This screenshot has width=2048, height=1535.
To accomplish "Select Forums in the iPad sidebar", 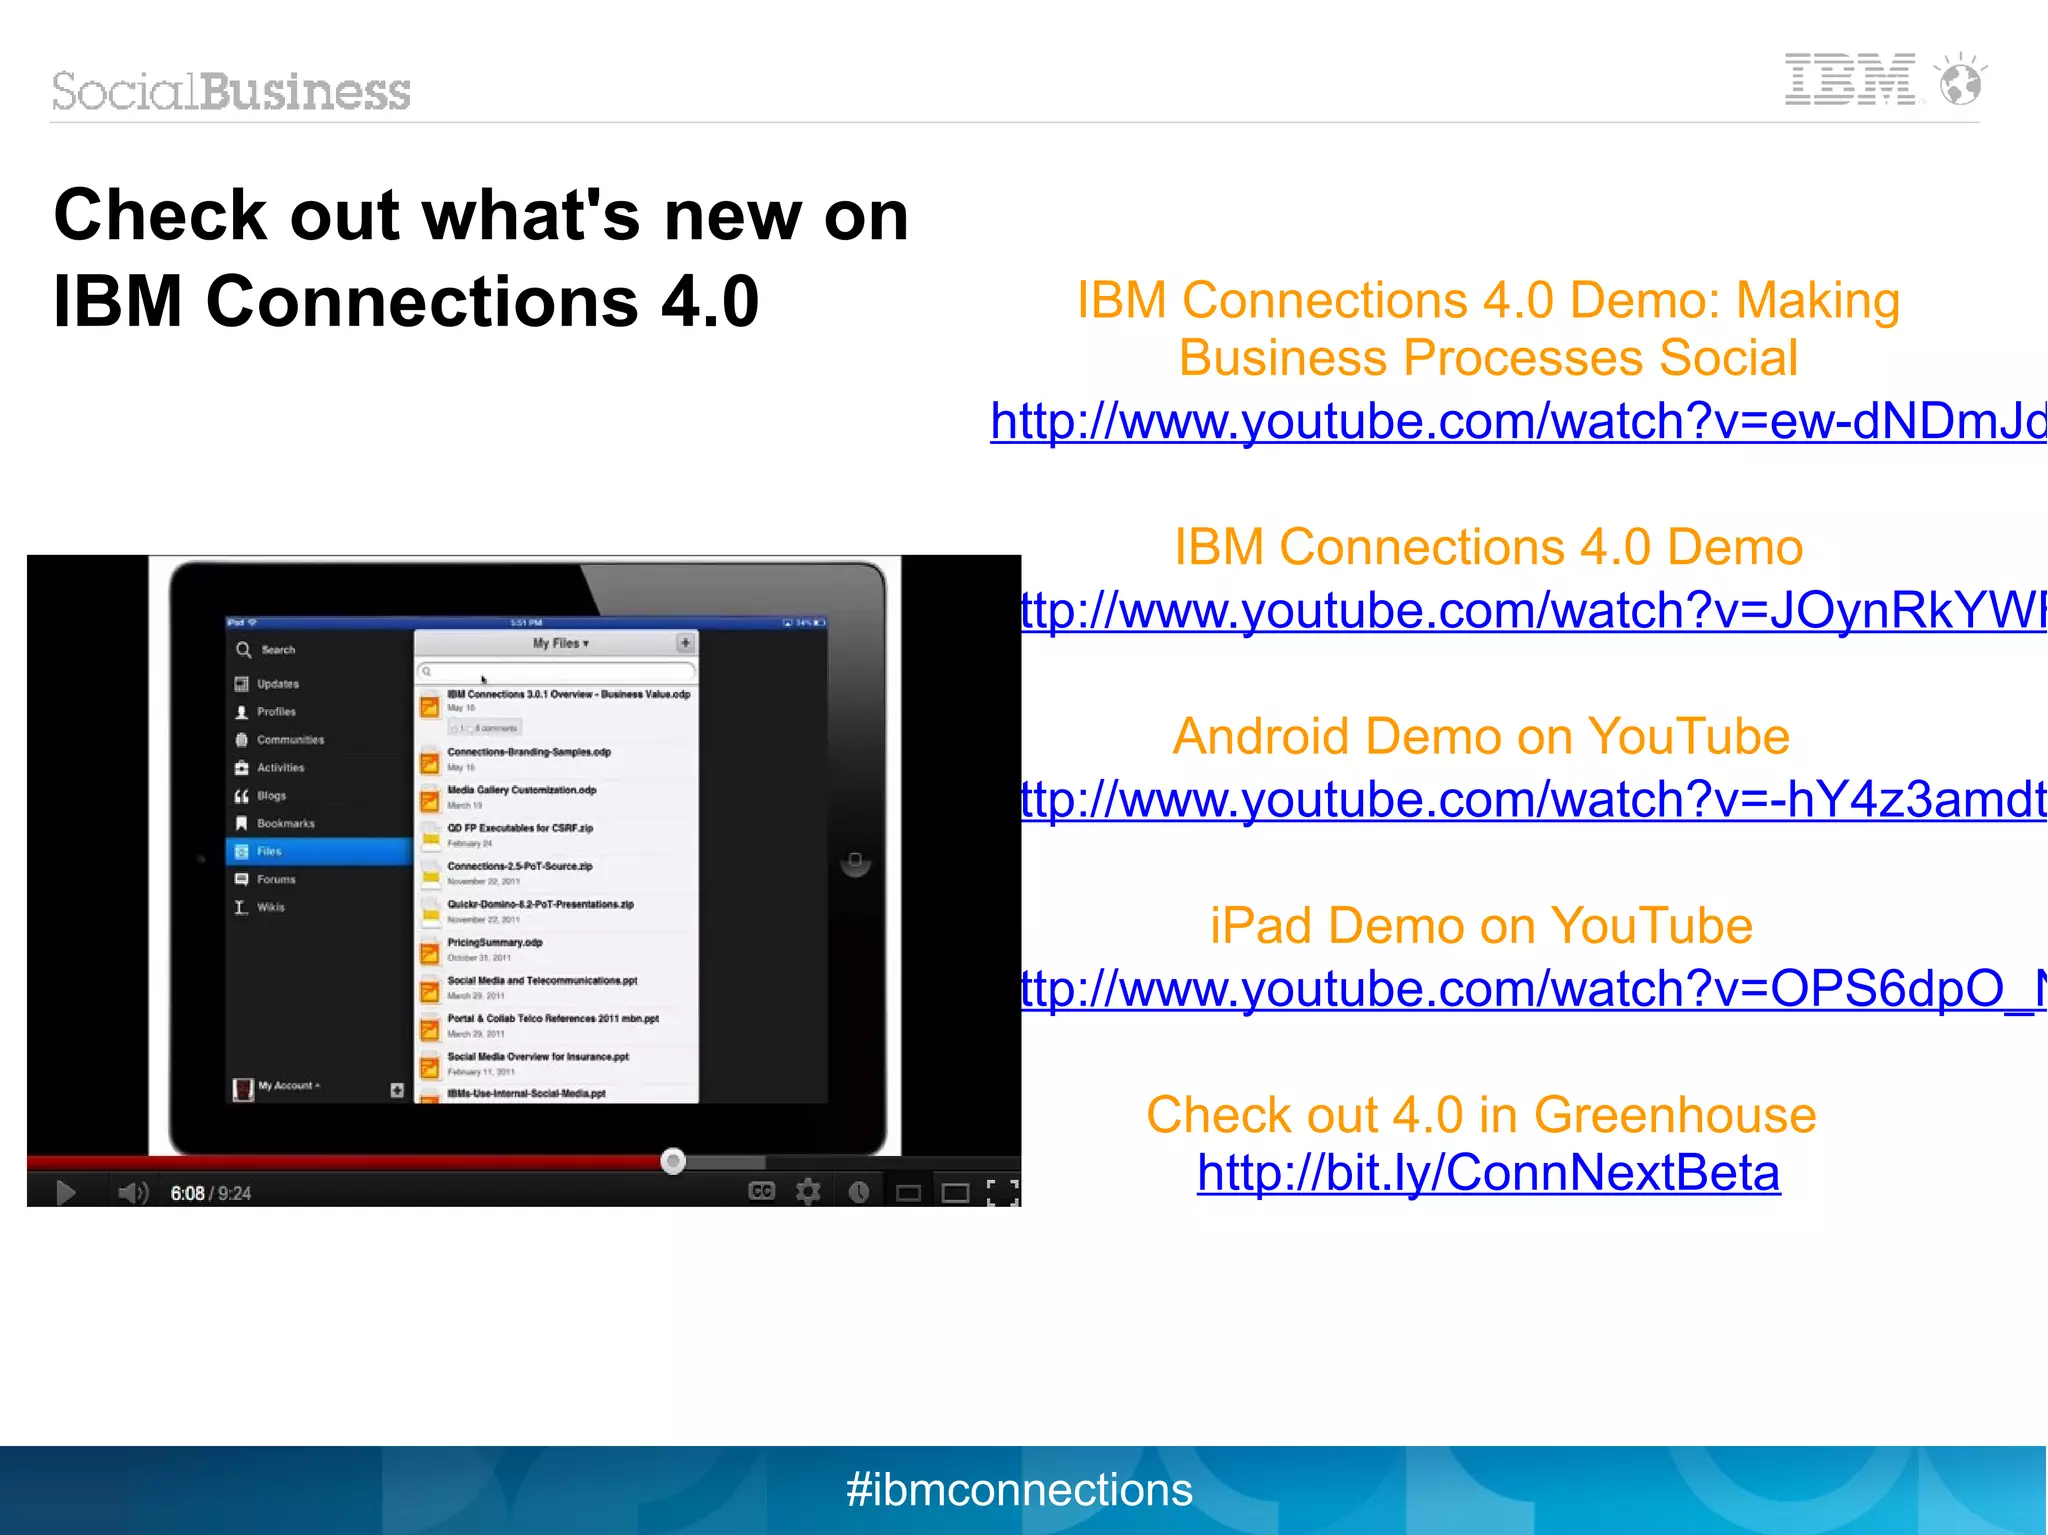I will [x=318, y=879].
